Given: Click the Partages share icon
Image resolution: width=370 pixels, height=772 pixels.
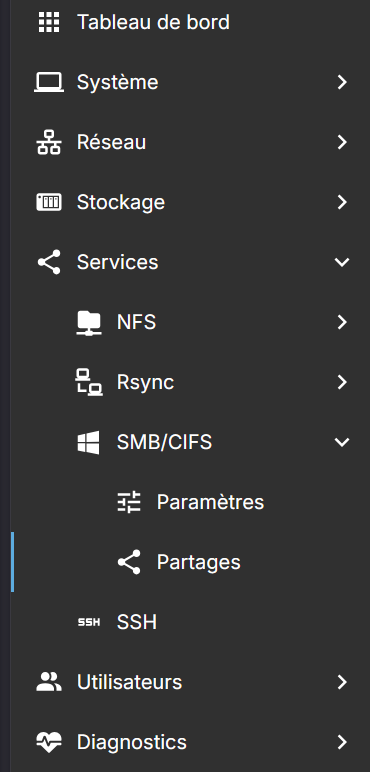Looking at the screenshot, I should click(x=129, y=562).
